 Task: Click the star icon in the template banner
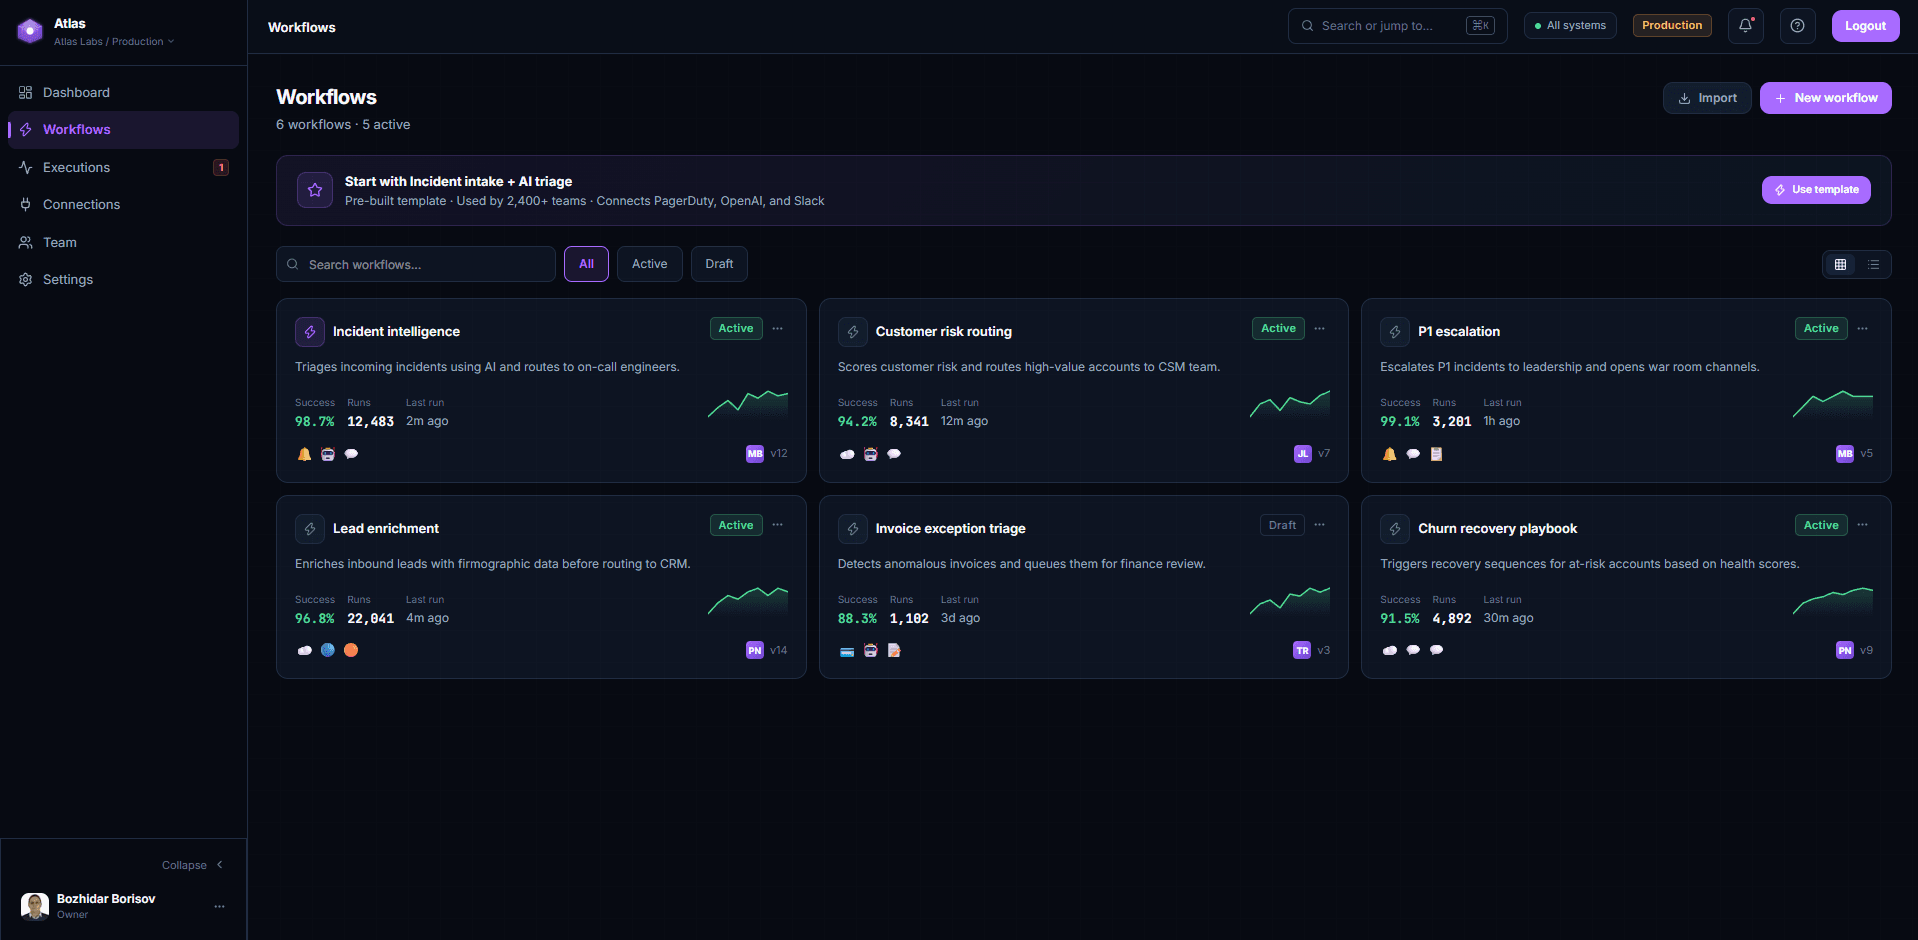click(315, 190)
